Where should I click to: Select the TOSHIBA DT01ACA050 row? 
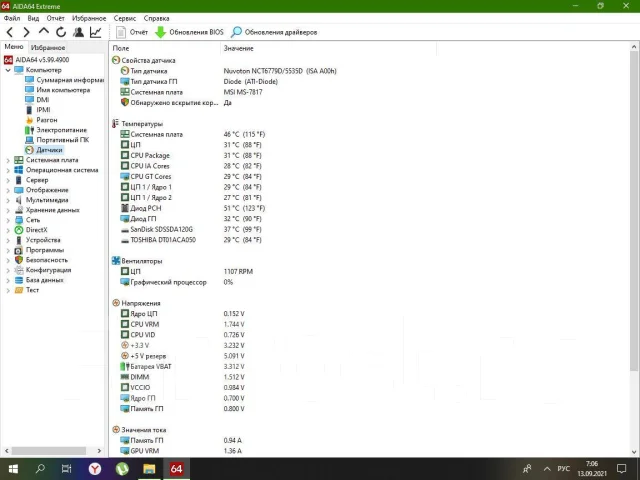[191, 240]
